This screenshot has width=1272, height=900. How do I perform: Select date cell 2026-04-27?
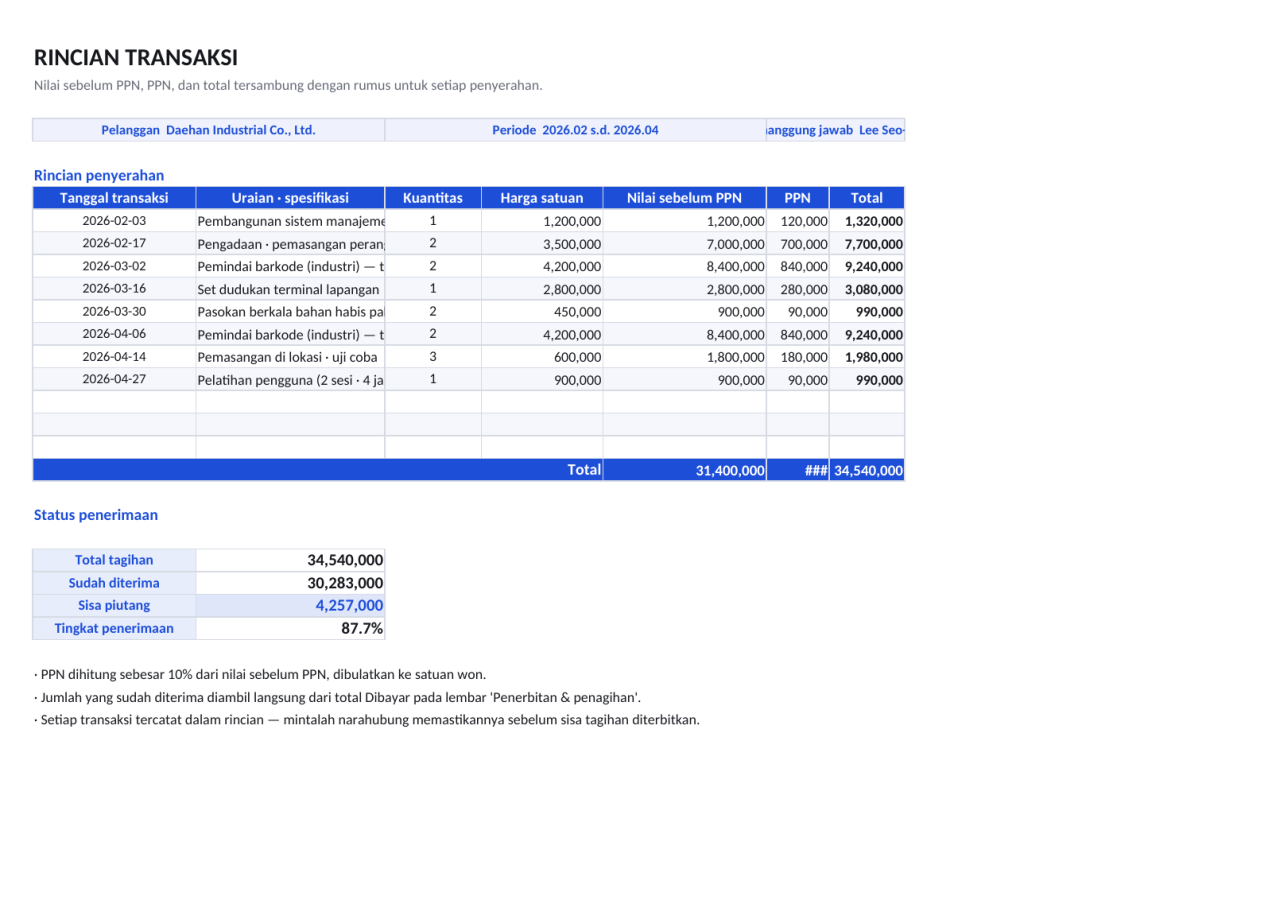click(x=114, y=379)
